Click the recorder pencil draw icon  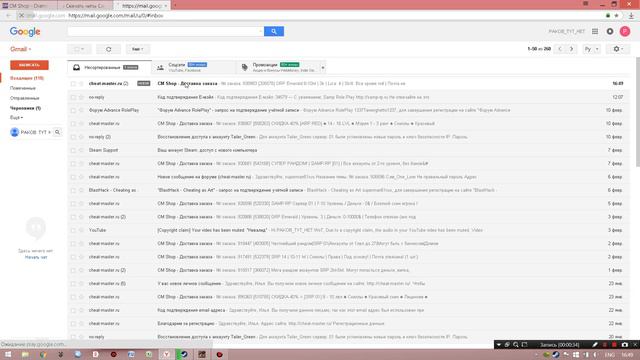[595, 345]
